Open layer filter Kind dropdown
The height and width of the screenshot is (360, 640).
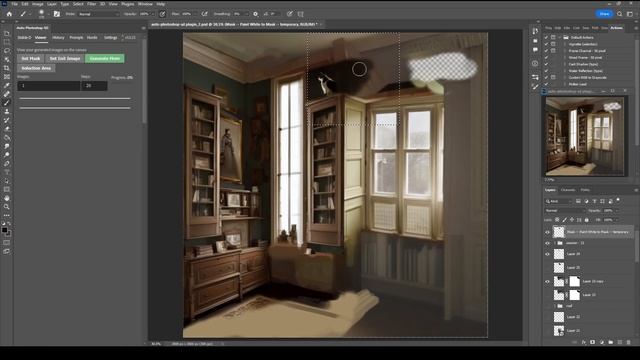[559, 201]
